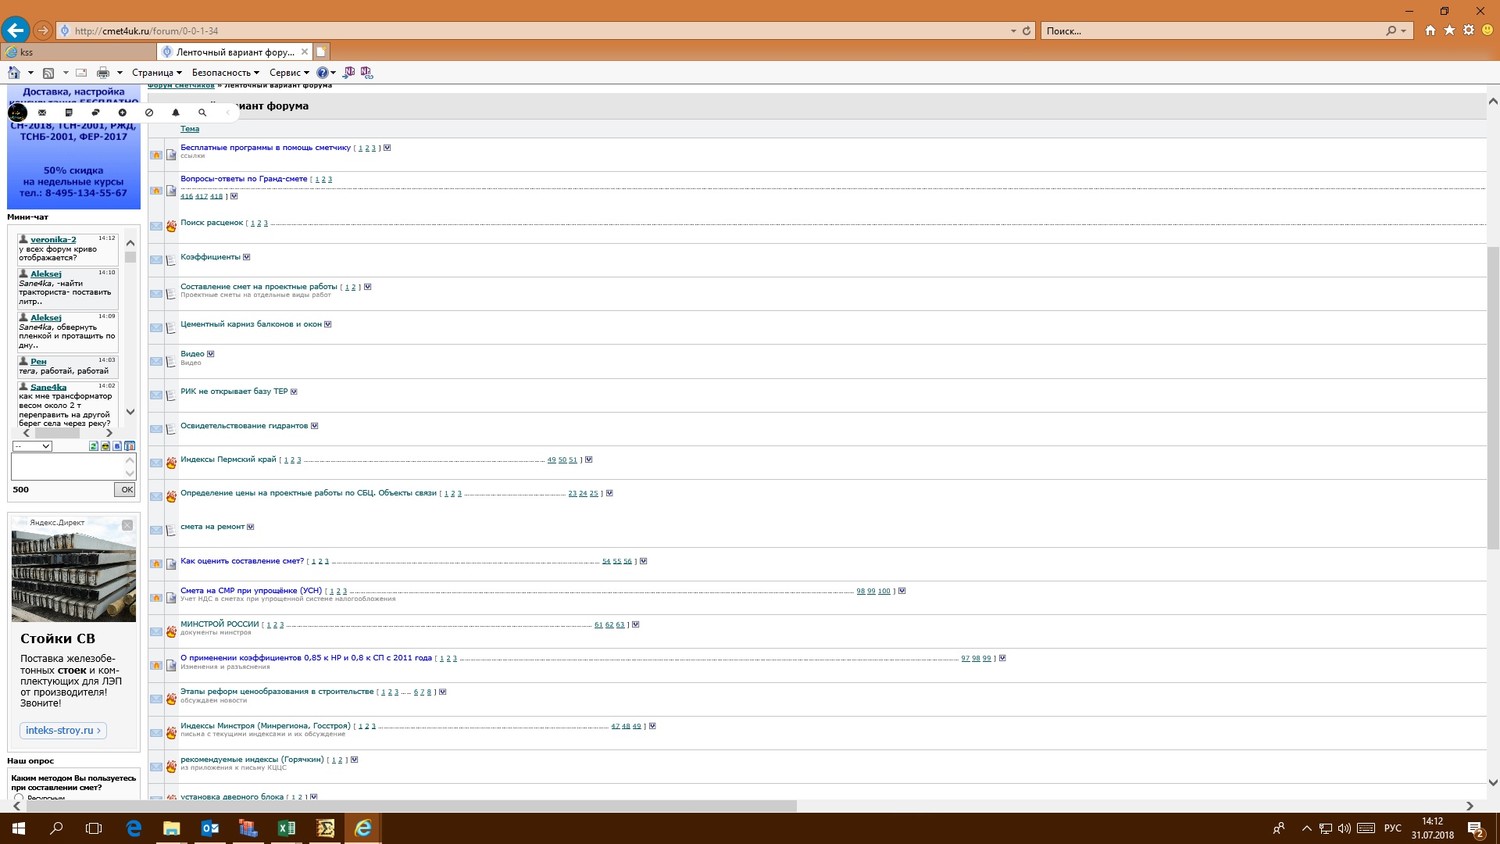The height and width of the screenshot is (844, 1500).
Task: Open the Action Center notification icon
Action: [1475, 828]
